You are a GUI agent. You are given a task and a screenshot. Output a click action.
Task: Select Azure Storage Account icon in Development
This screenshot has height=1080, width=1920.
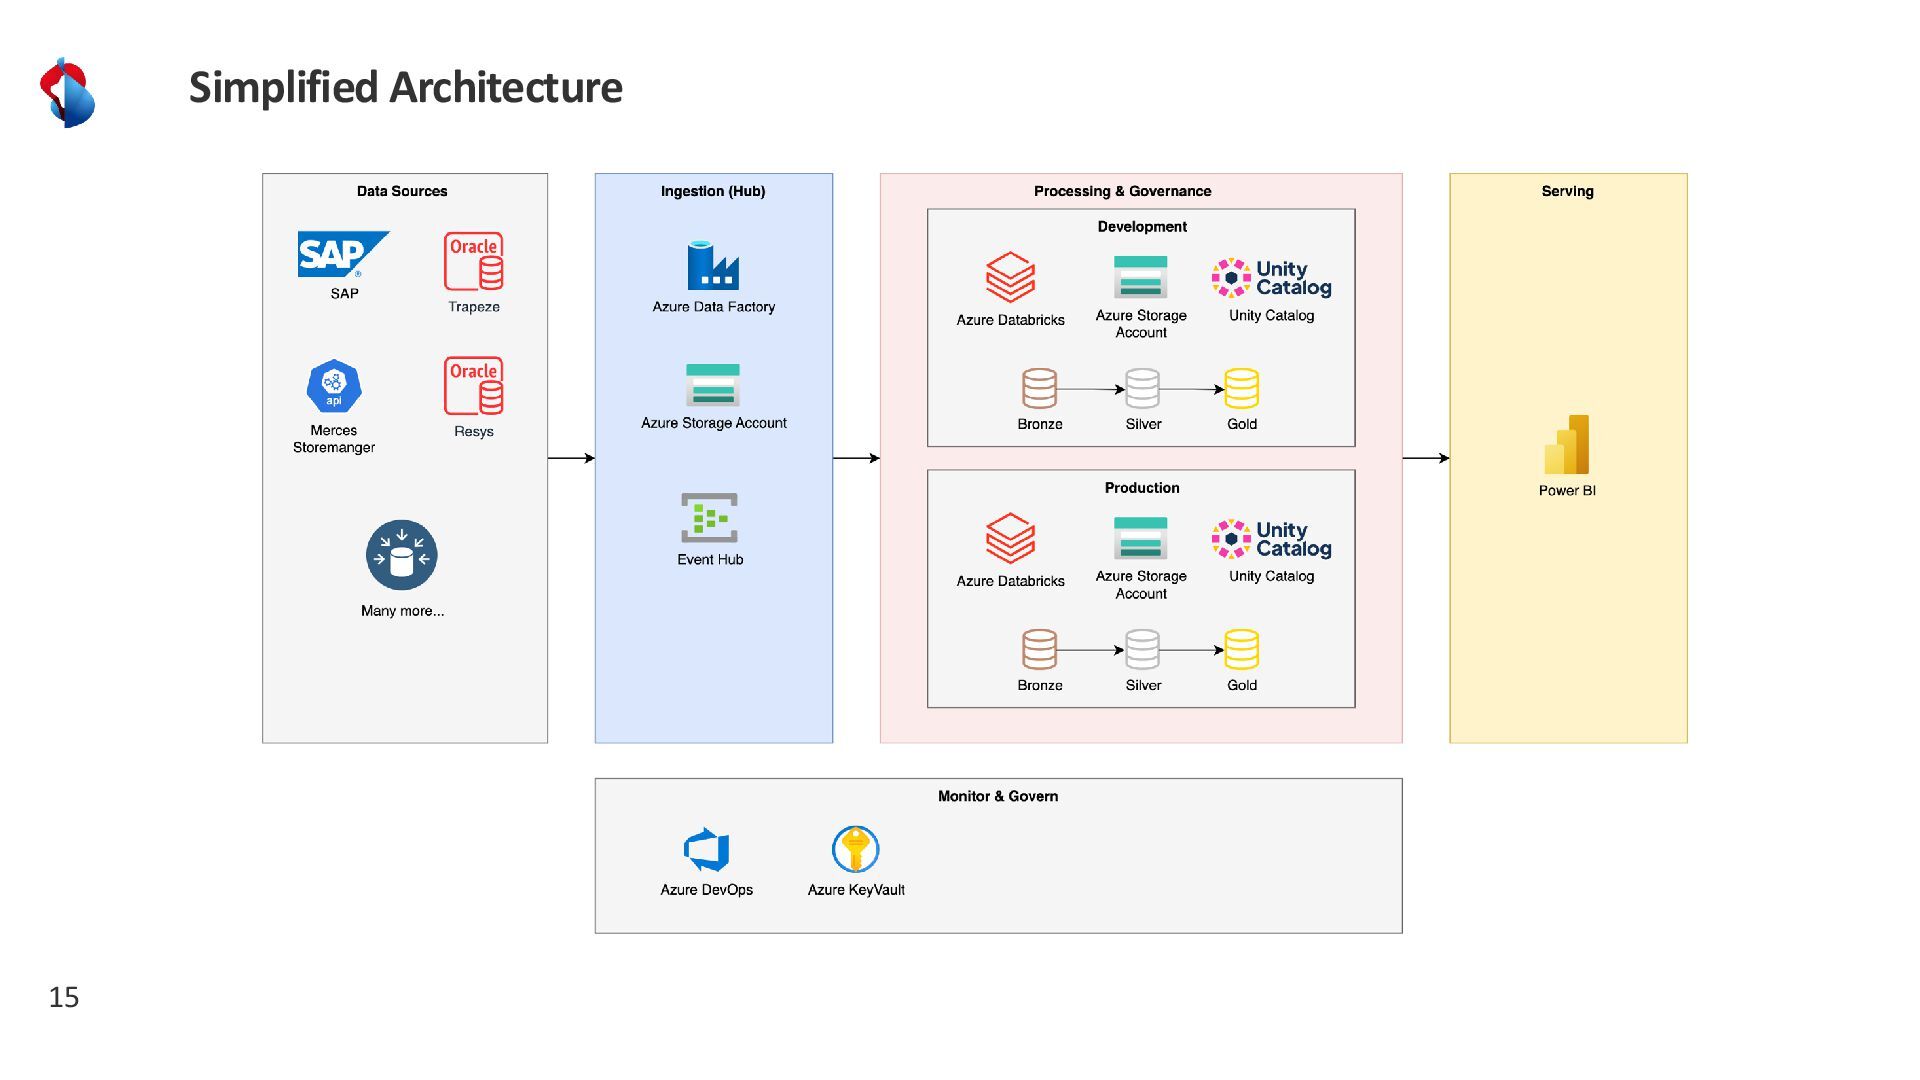coord(1141,277)
